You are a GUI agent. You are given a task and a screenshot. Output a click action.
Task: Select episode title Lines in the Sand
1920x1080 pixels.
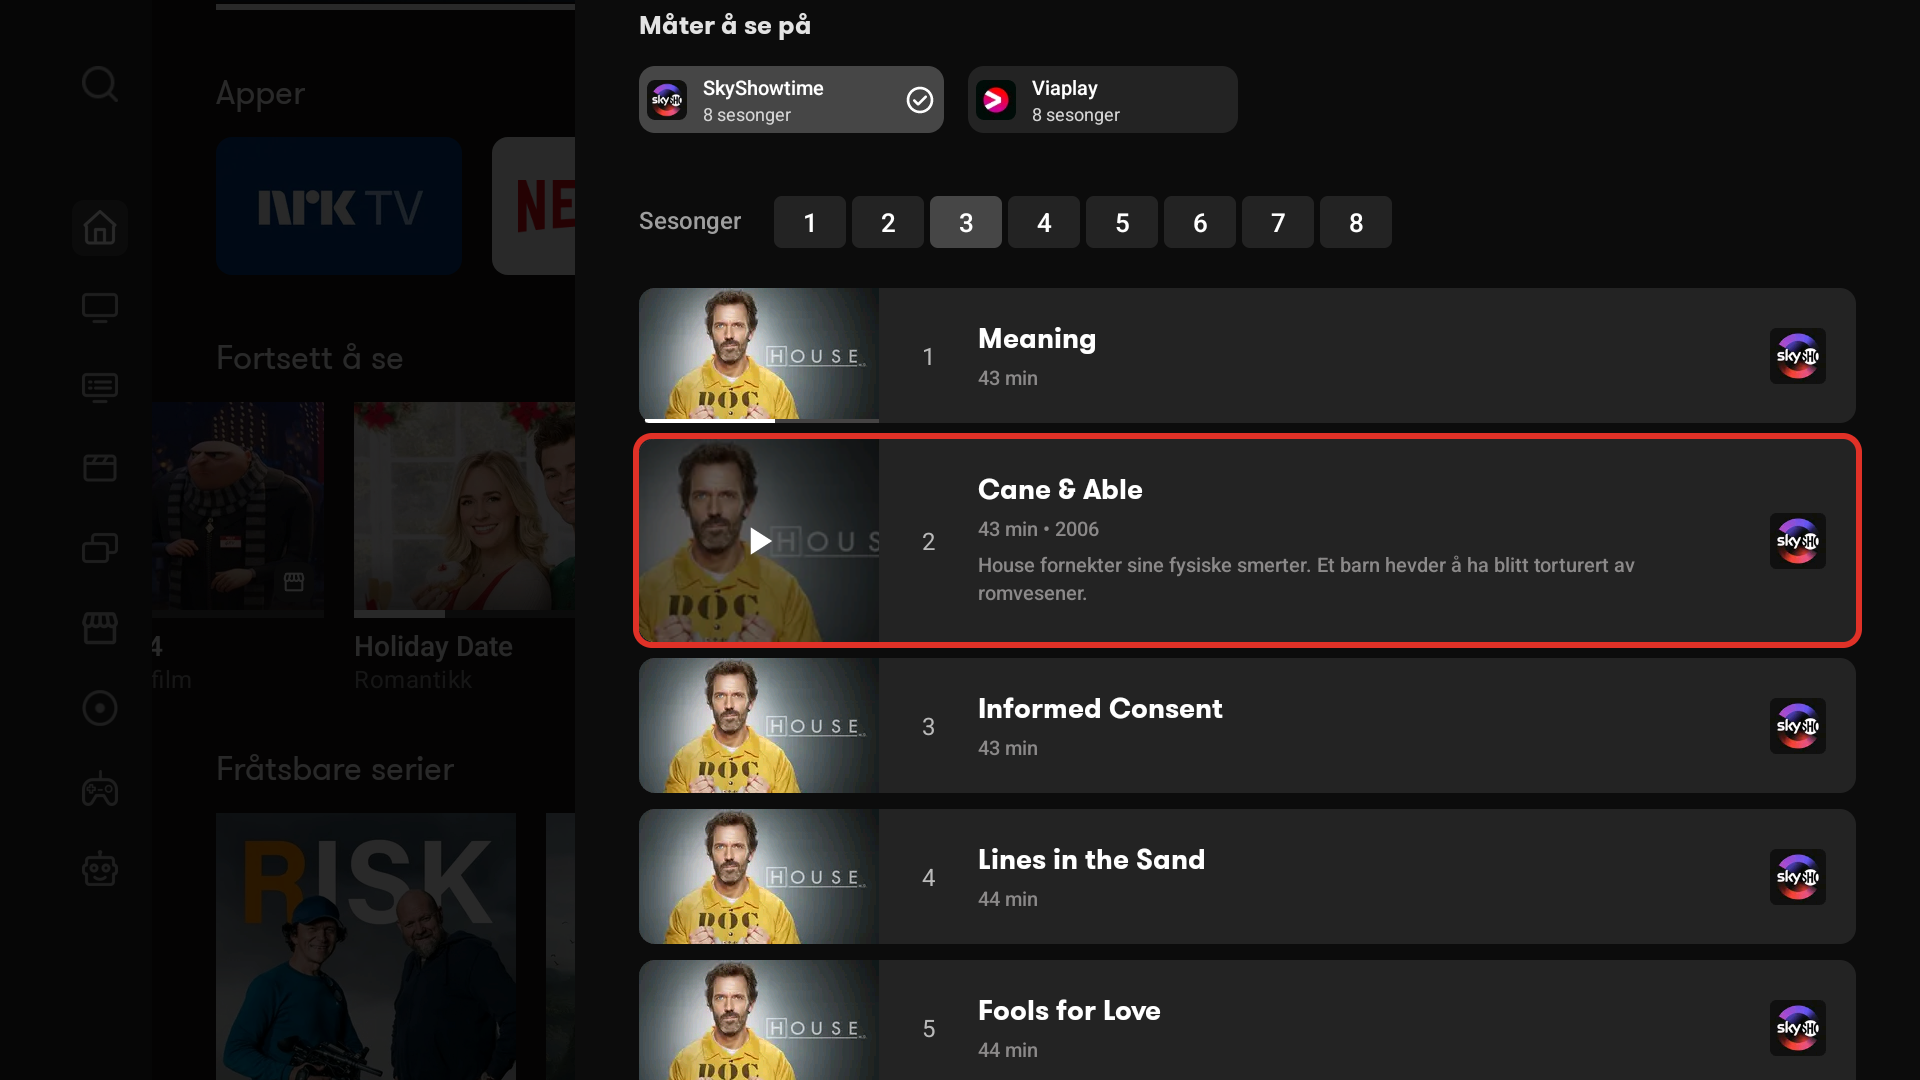click(x=1091, y=860)
